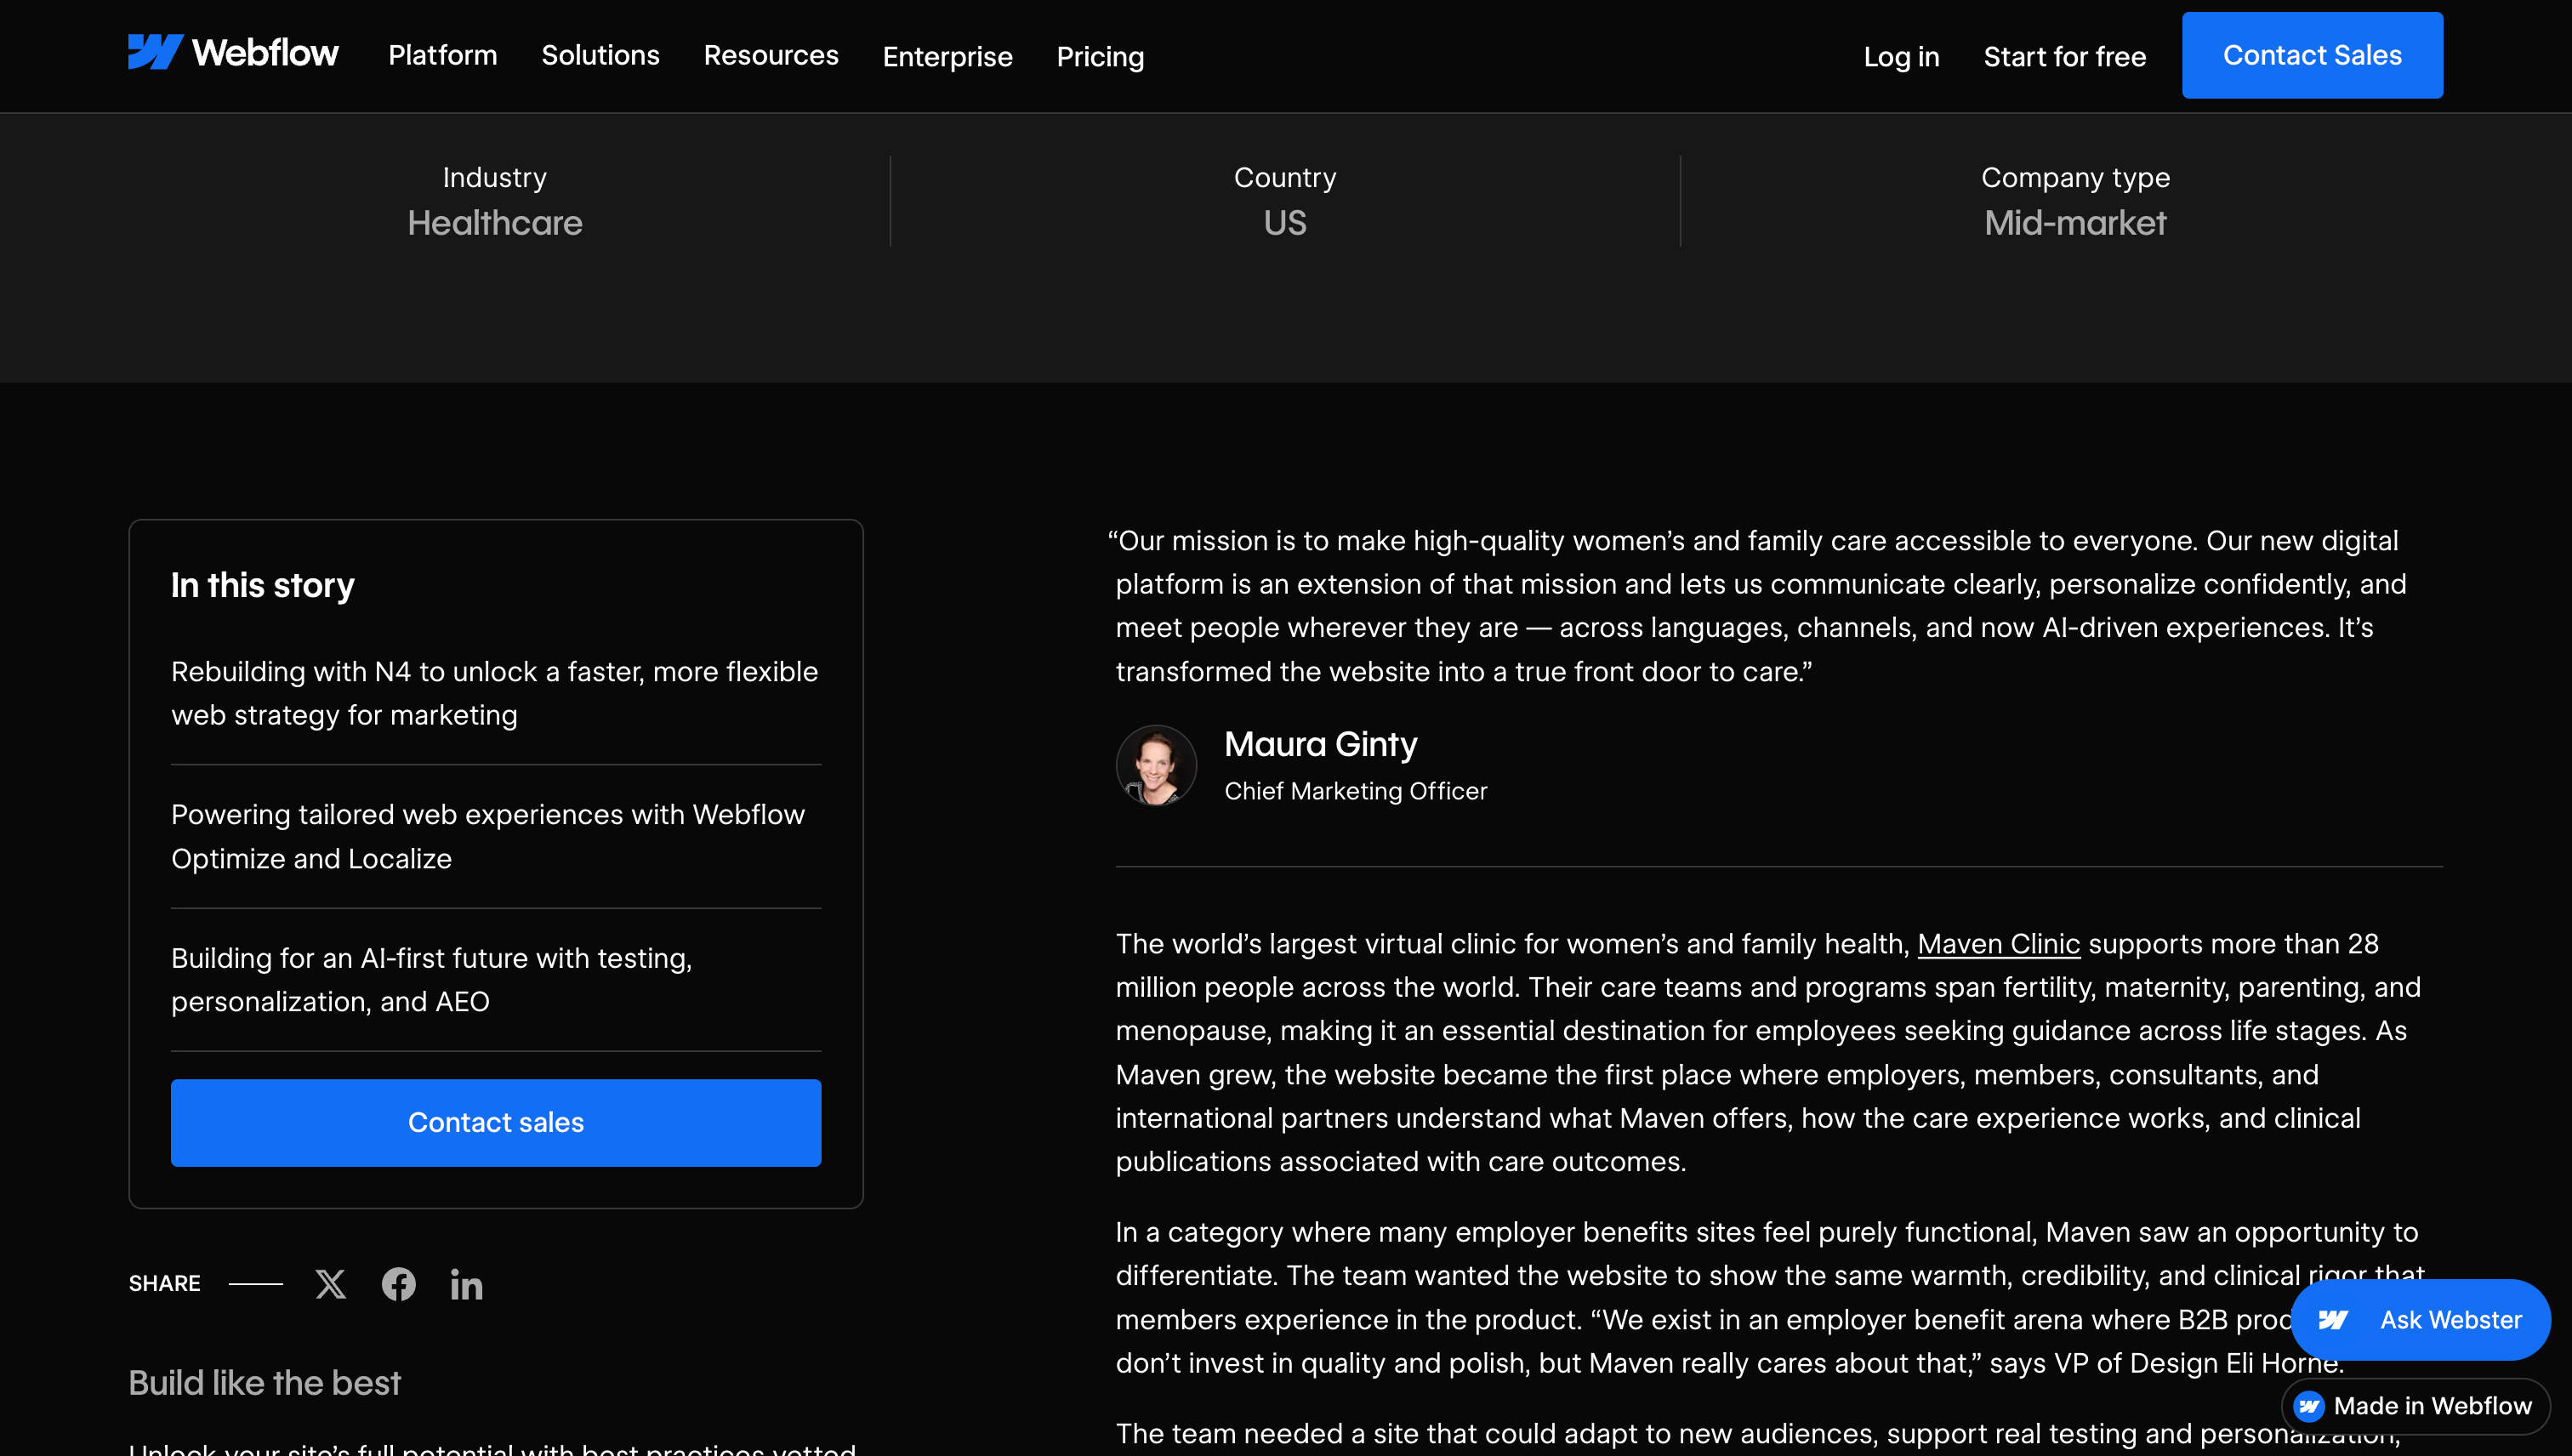
Task: Click the Build like the best heading
Action: tap(264, 1382)
